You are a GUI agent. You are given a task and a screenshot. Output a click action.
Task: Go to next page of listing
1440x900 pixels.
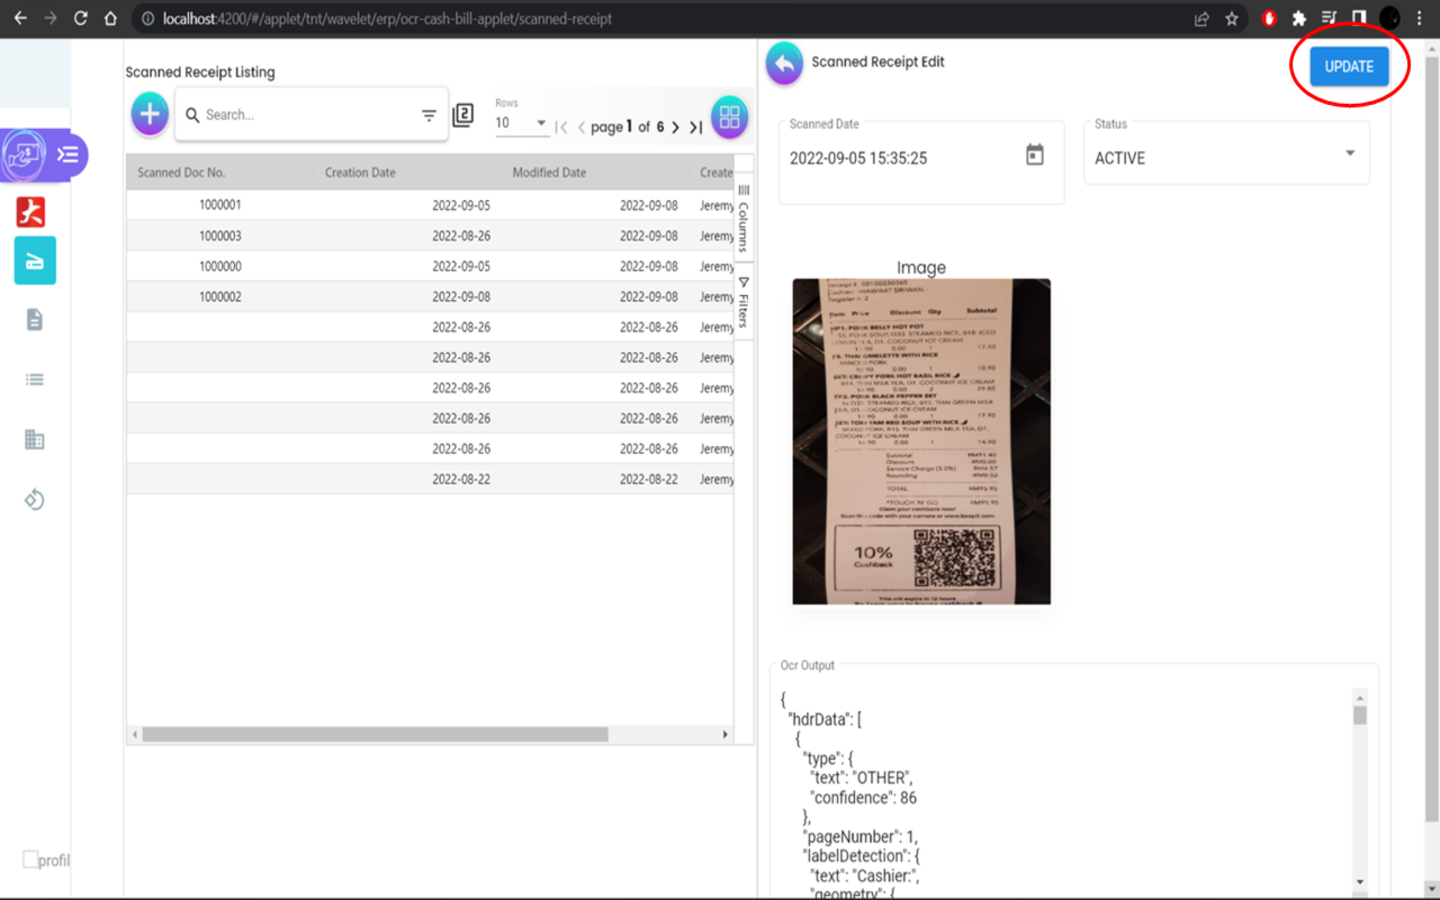[676, 127]
